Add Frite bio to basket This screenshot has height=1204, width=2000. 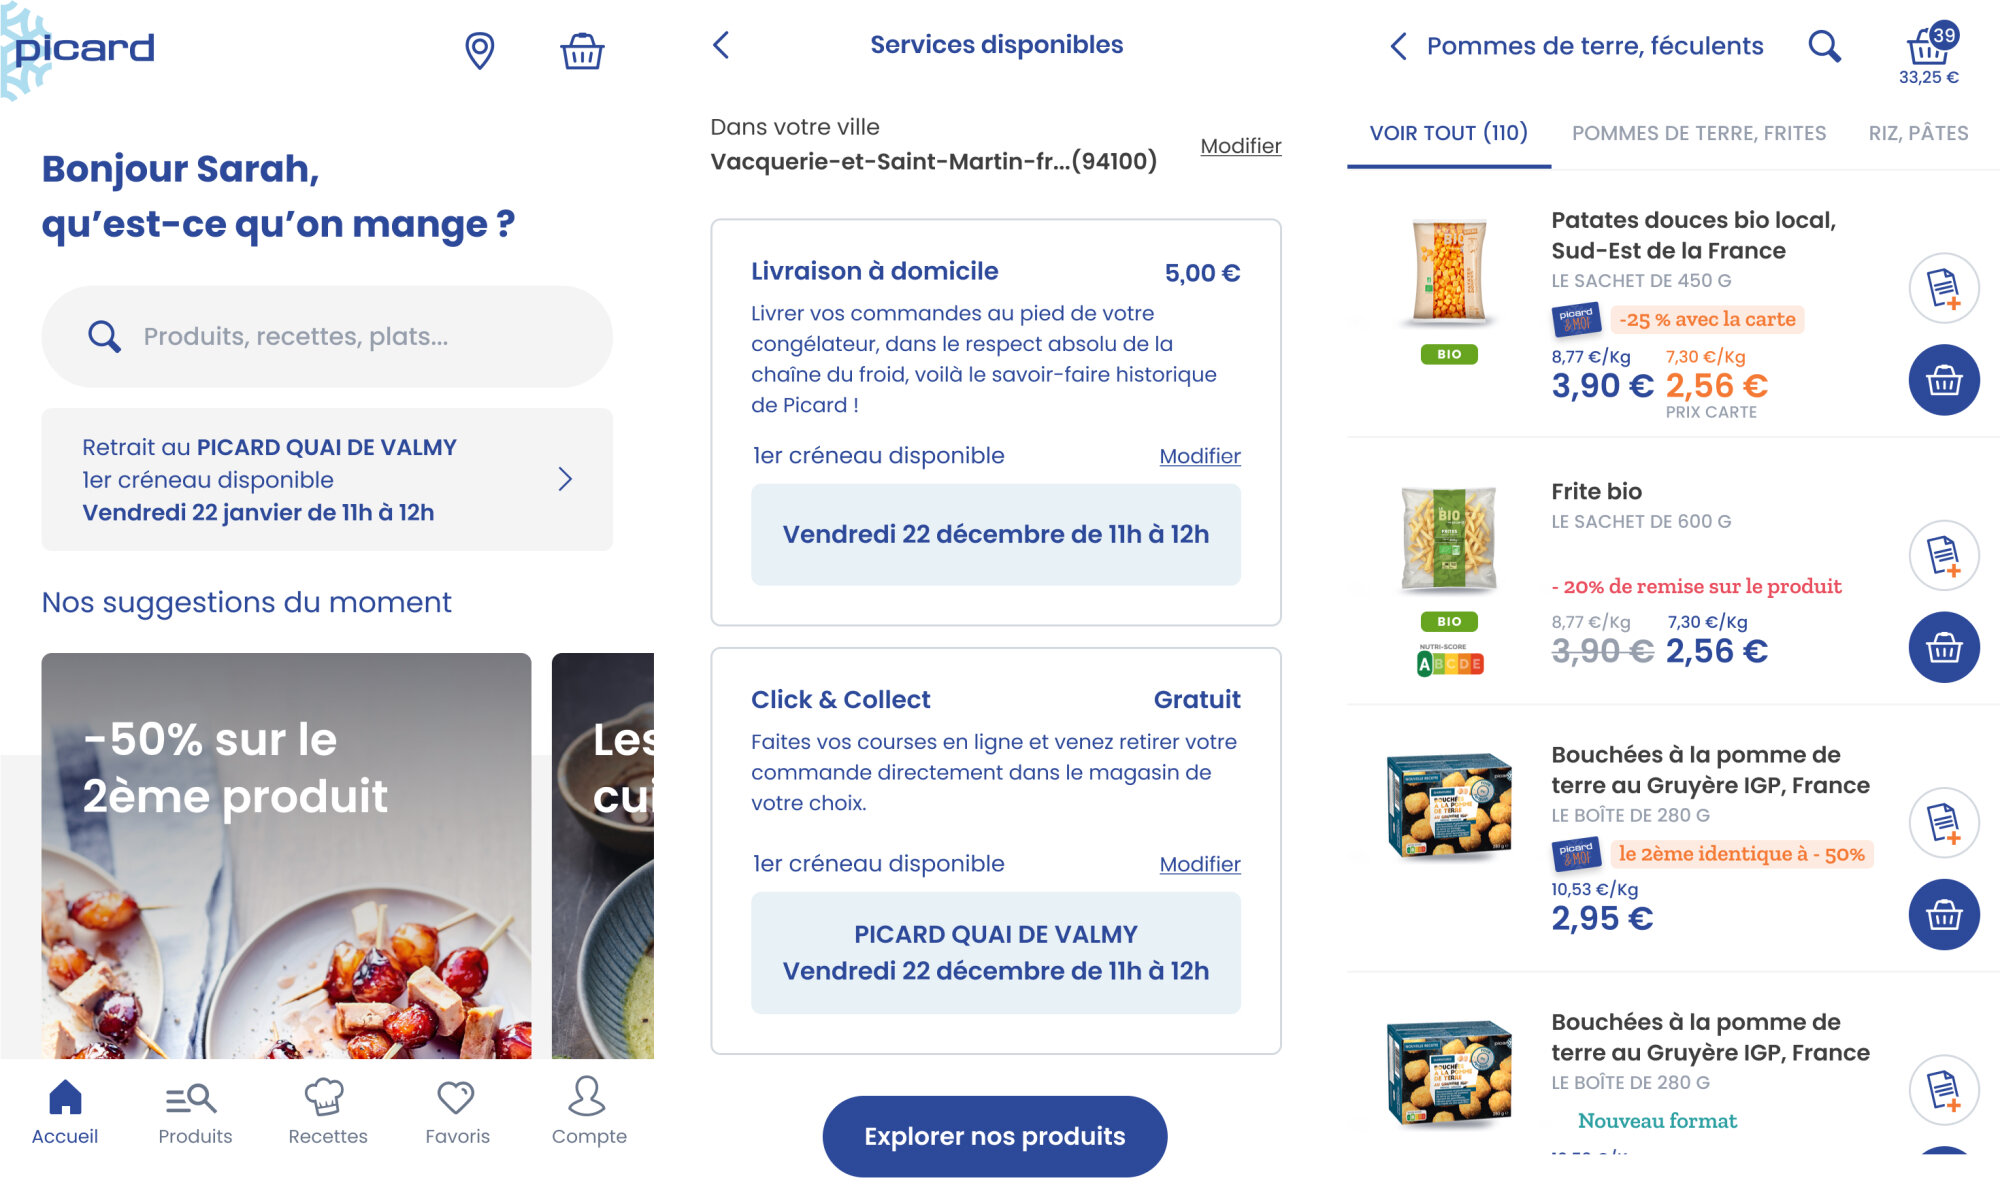(1943, 647)
